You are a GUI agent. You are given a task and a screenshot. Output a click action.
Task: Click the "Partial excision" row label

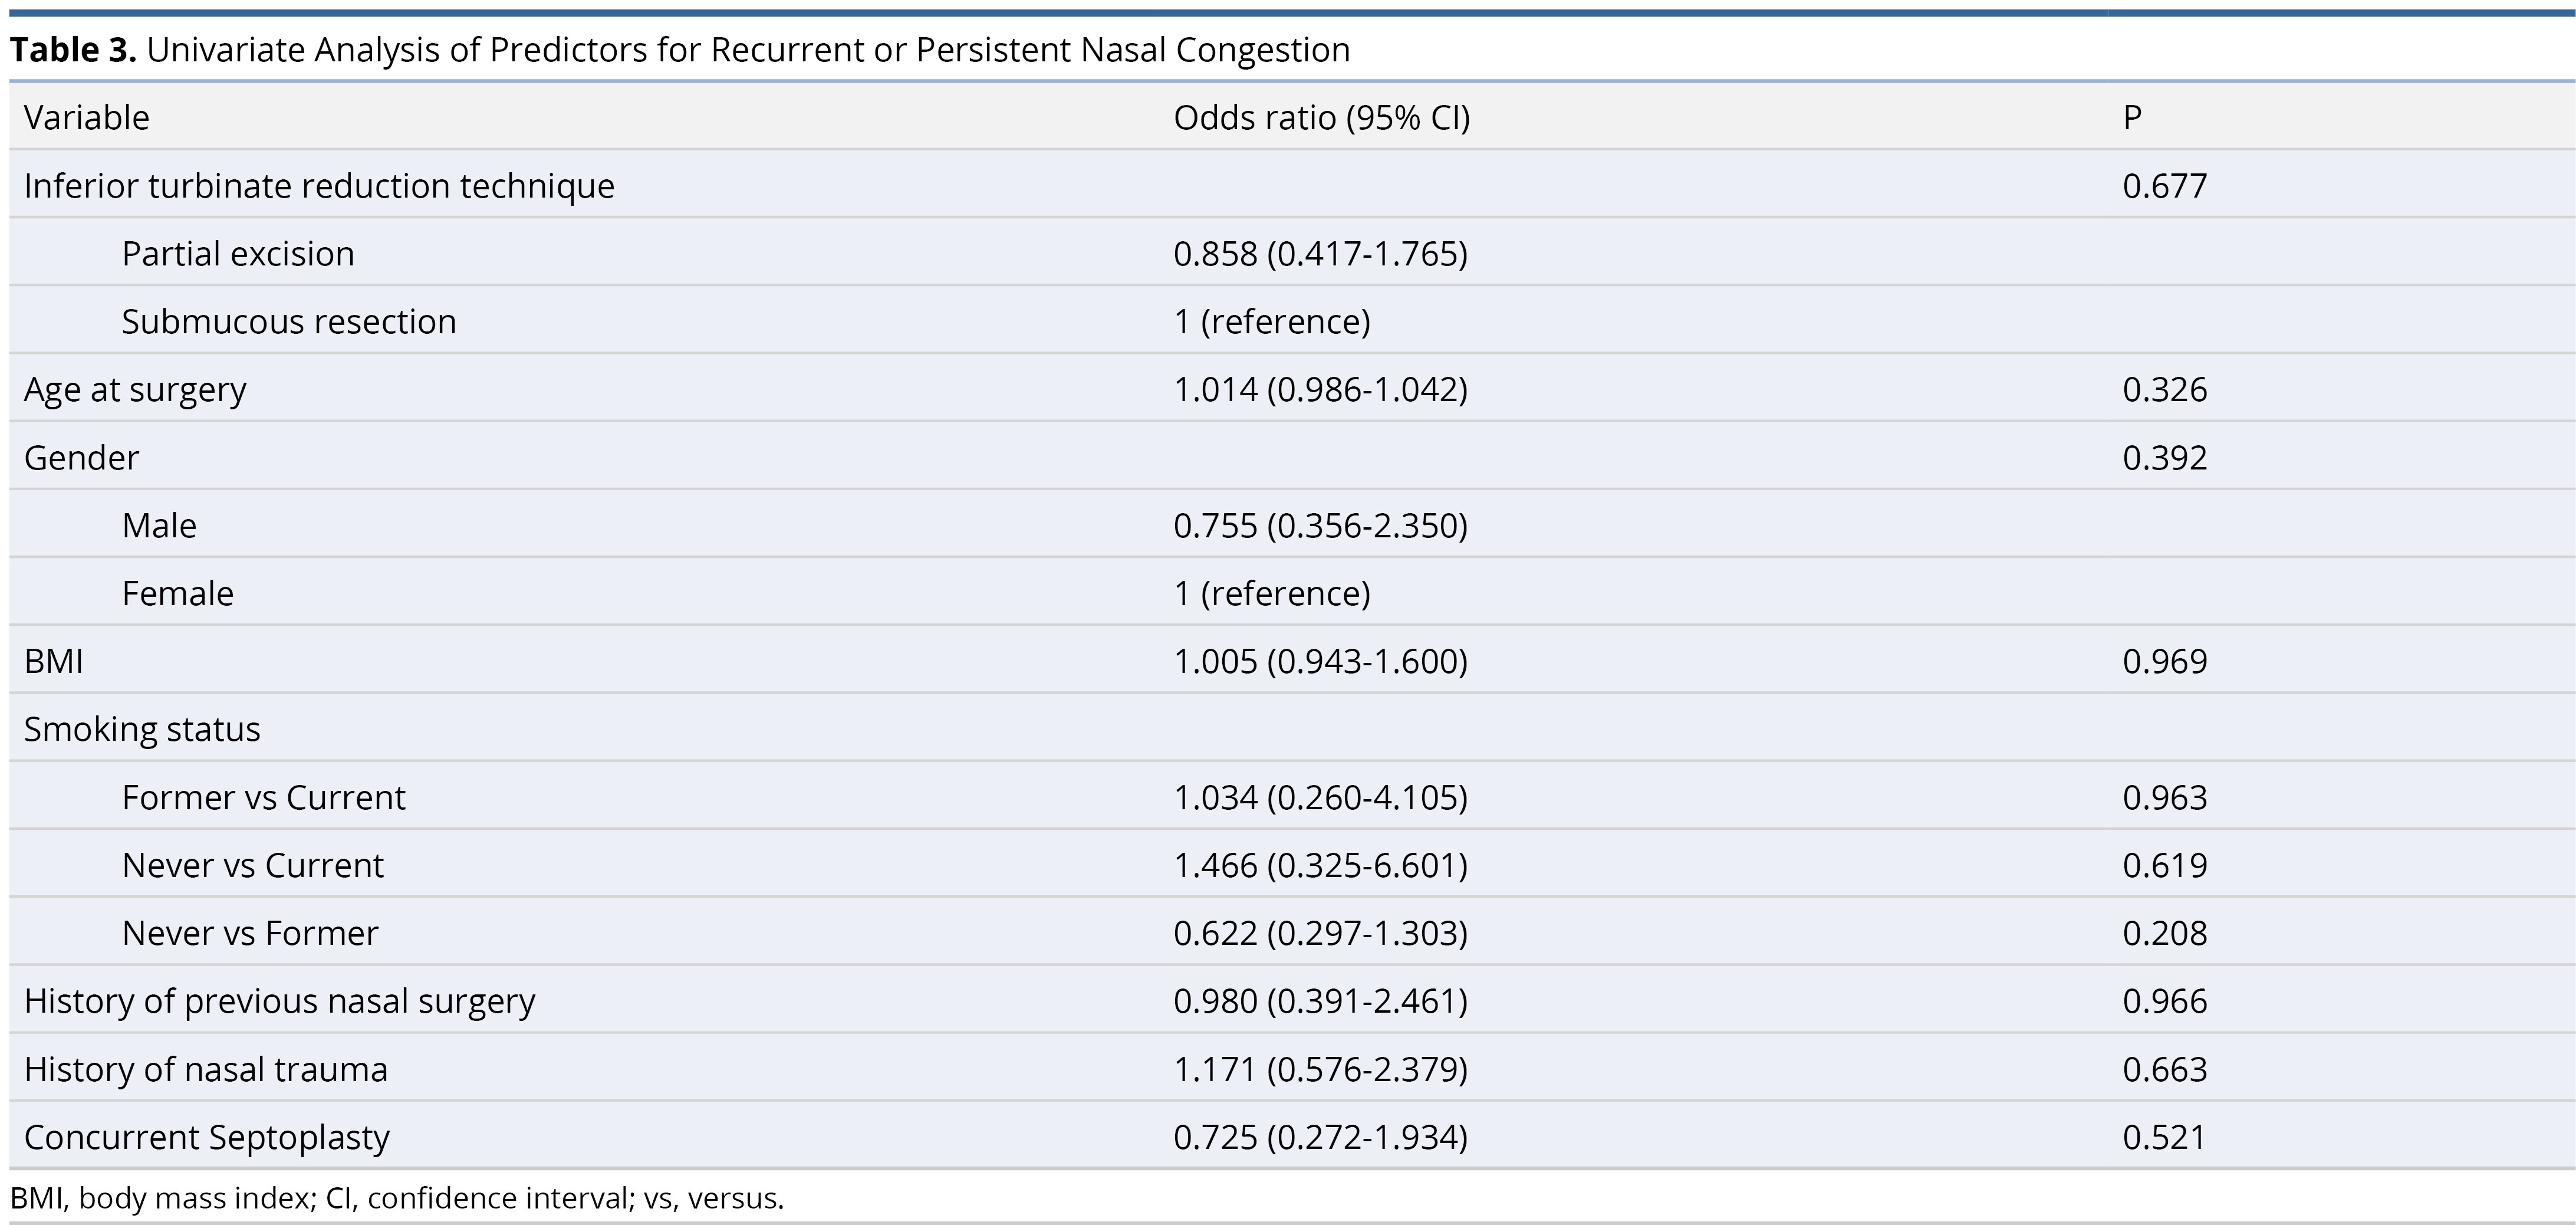[238, 254]
